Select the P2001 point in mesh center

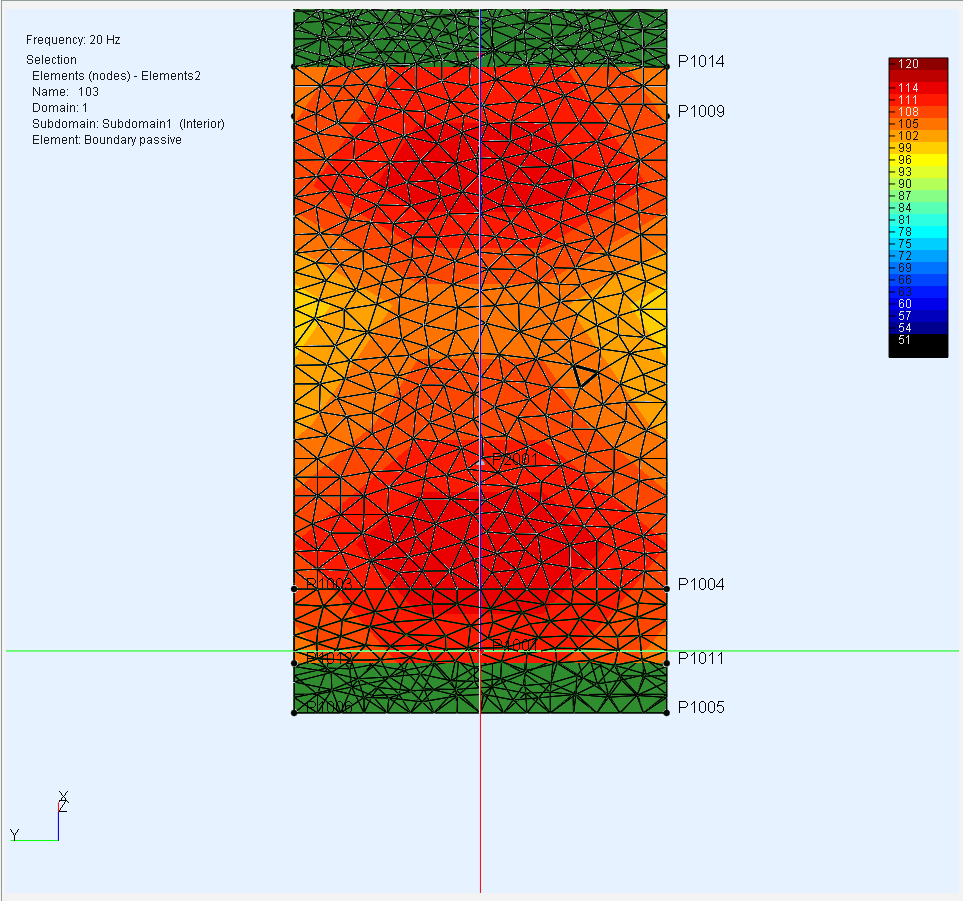tap(482, 463)
